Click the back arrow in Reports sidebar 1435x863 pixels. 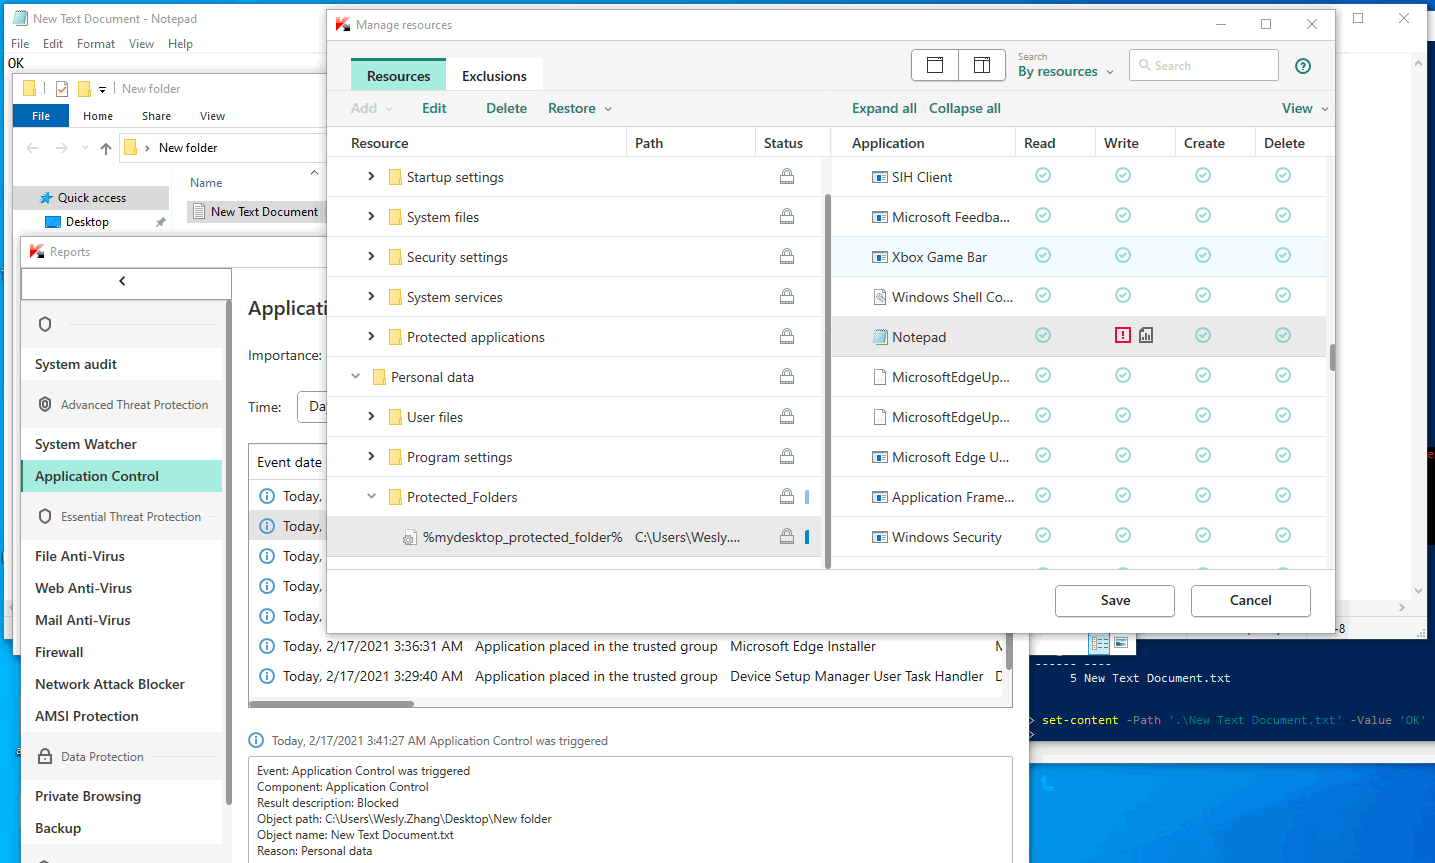click(122, 281)
